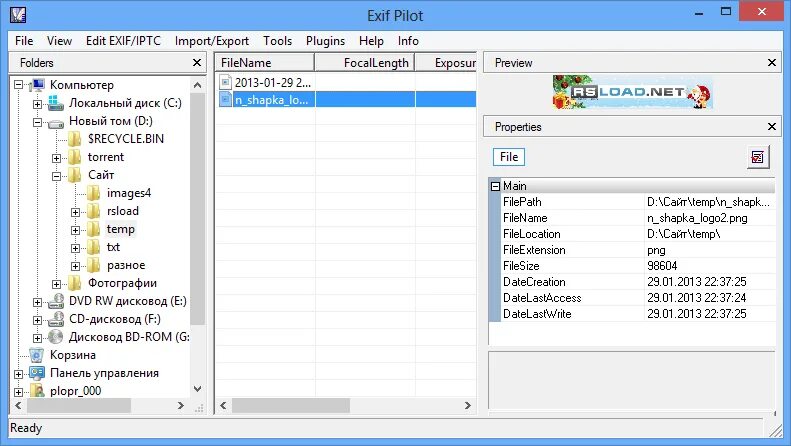Select the FileSize value 98604
The image size is (791, 446).
[x=662, y=266]
